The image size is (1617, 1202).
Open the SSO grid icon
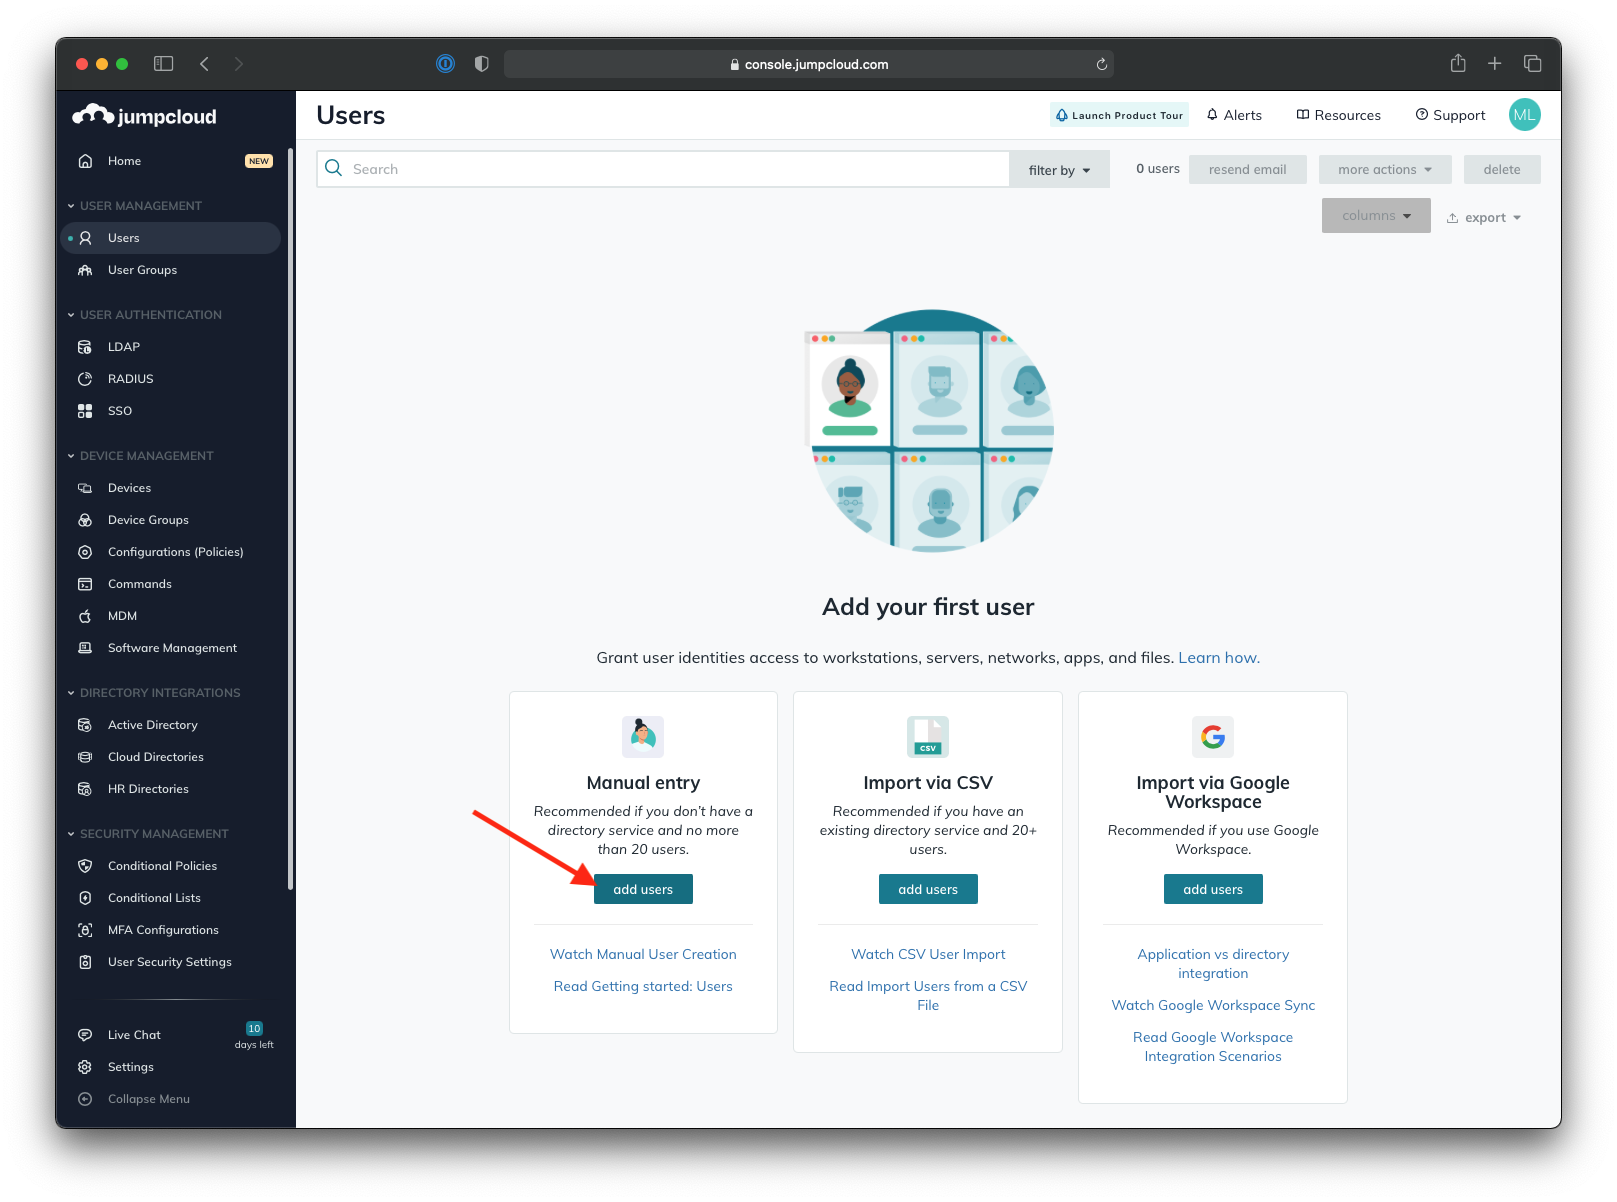tap(85, 411)
